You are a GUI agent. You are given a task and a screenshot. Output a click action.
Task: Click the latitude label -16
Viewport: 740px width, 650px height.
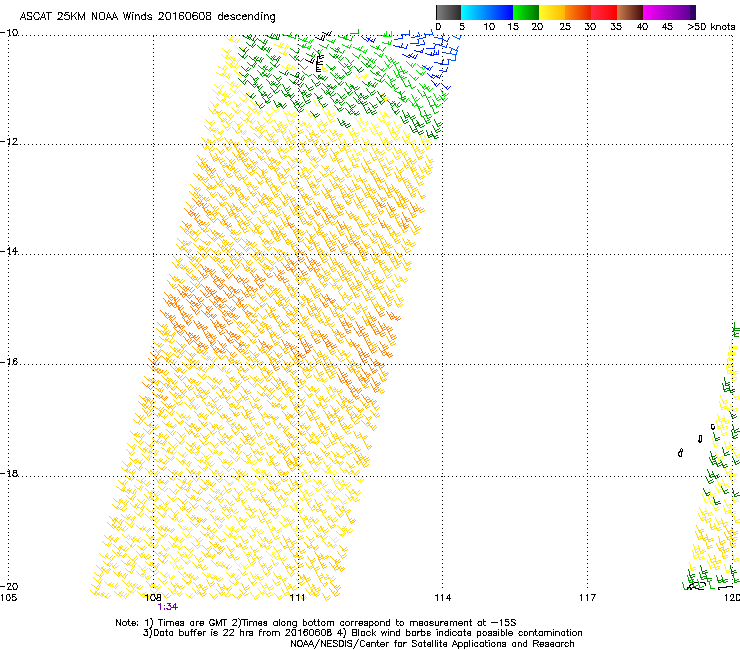(x=9, y=362)
